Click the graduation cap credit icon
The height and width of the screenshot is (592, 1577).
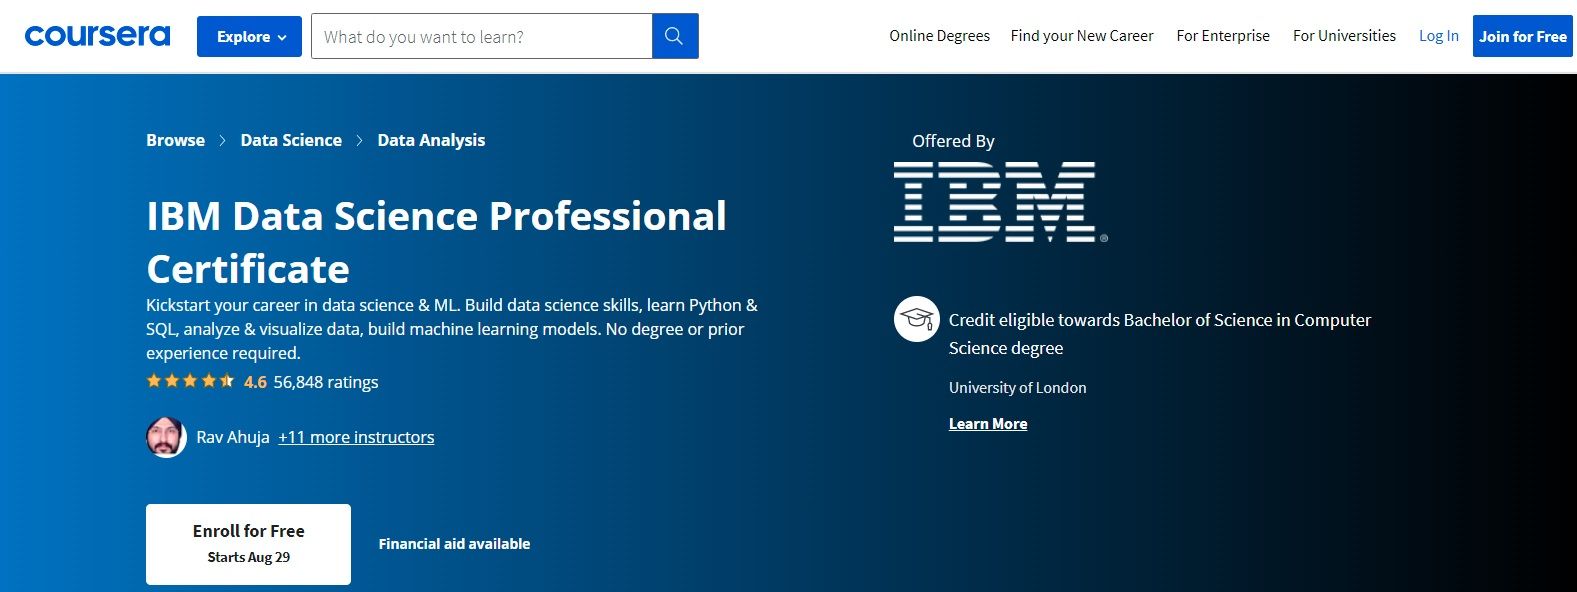coord(916,320)
